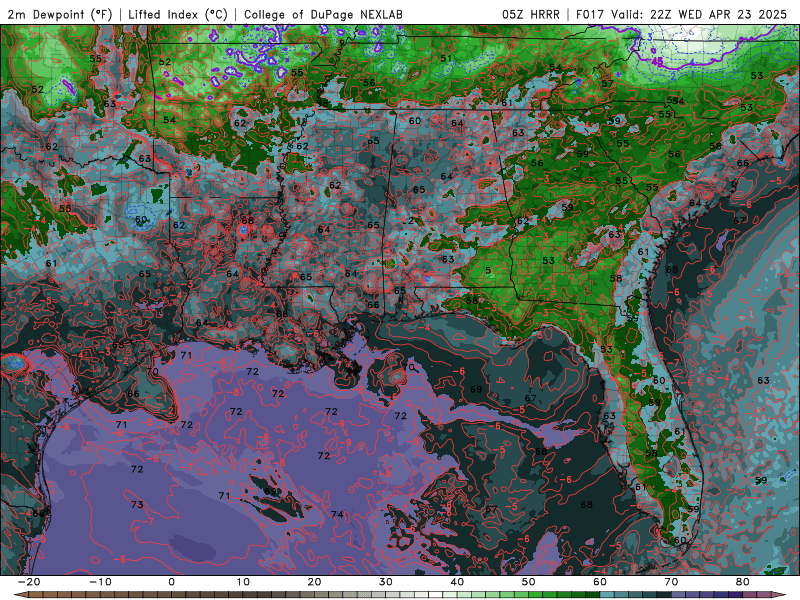Click the "73" dewpoint value over the Gulf
This screenshot has height=600, width=800.
(137, 505)
